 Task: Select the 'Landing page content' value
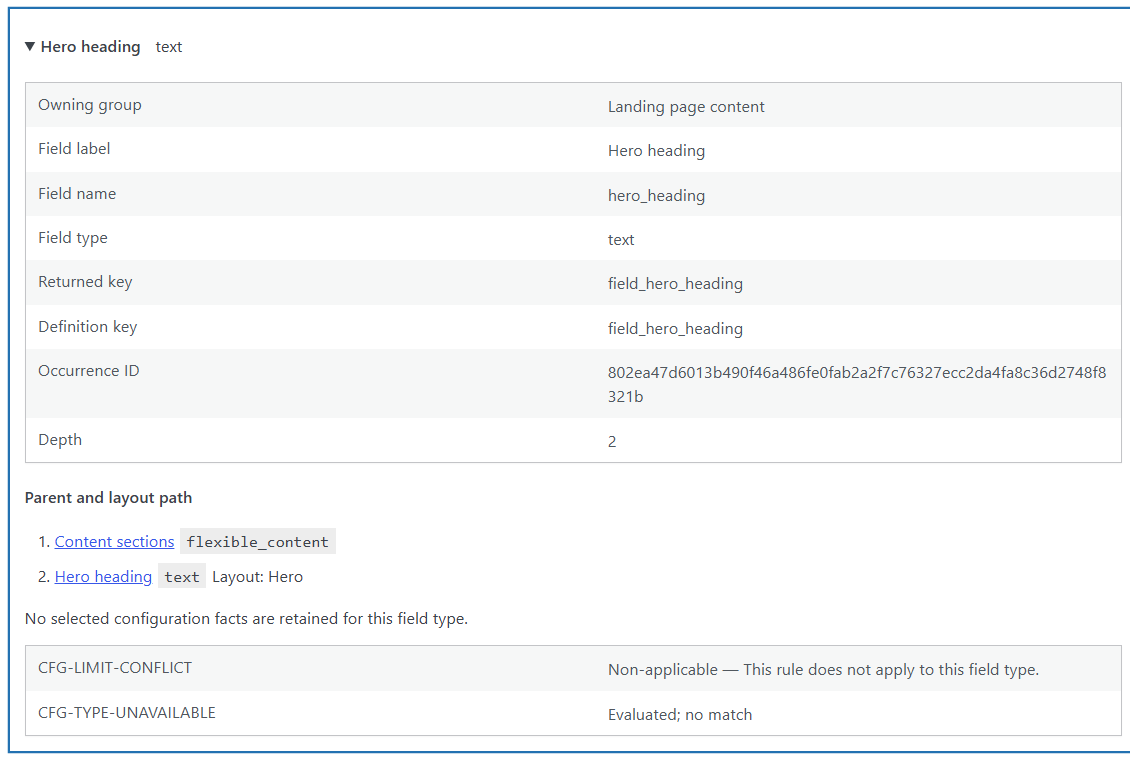pos(686,107)
